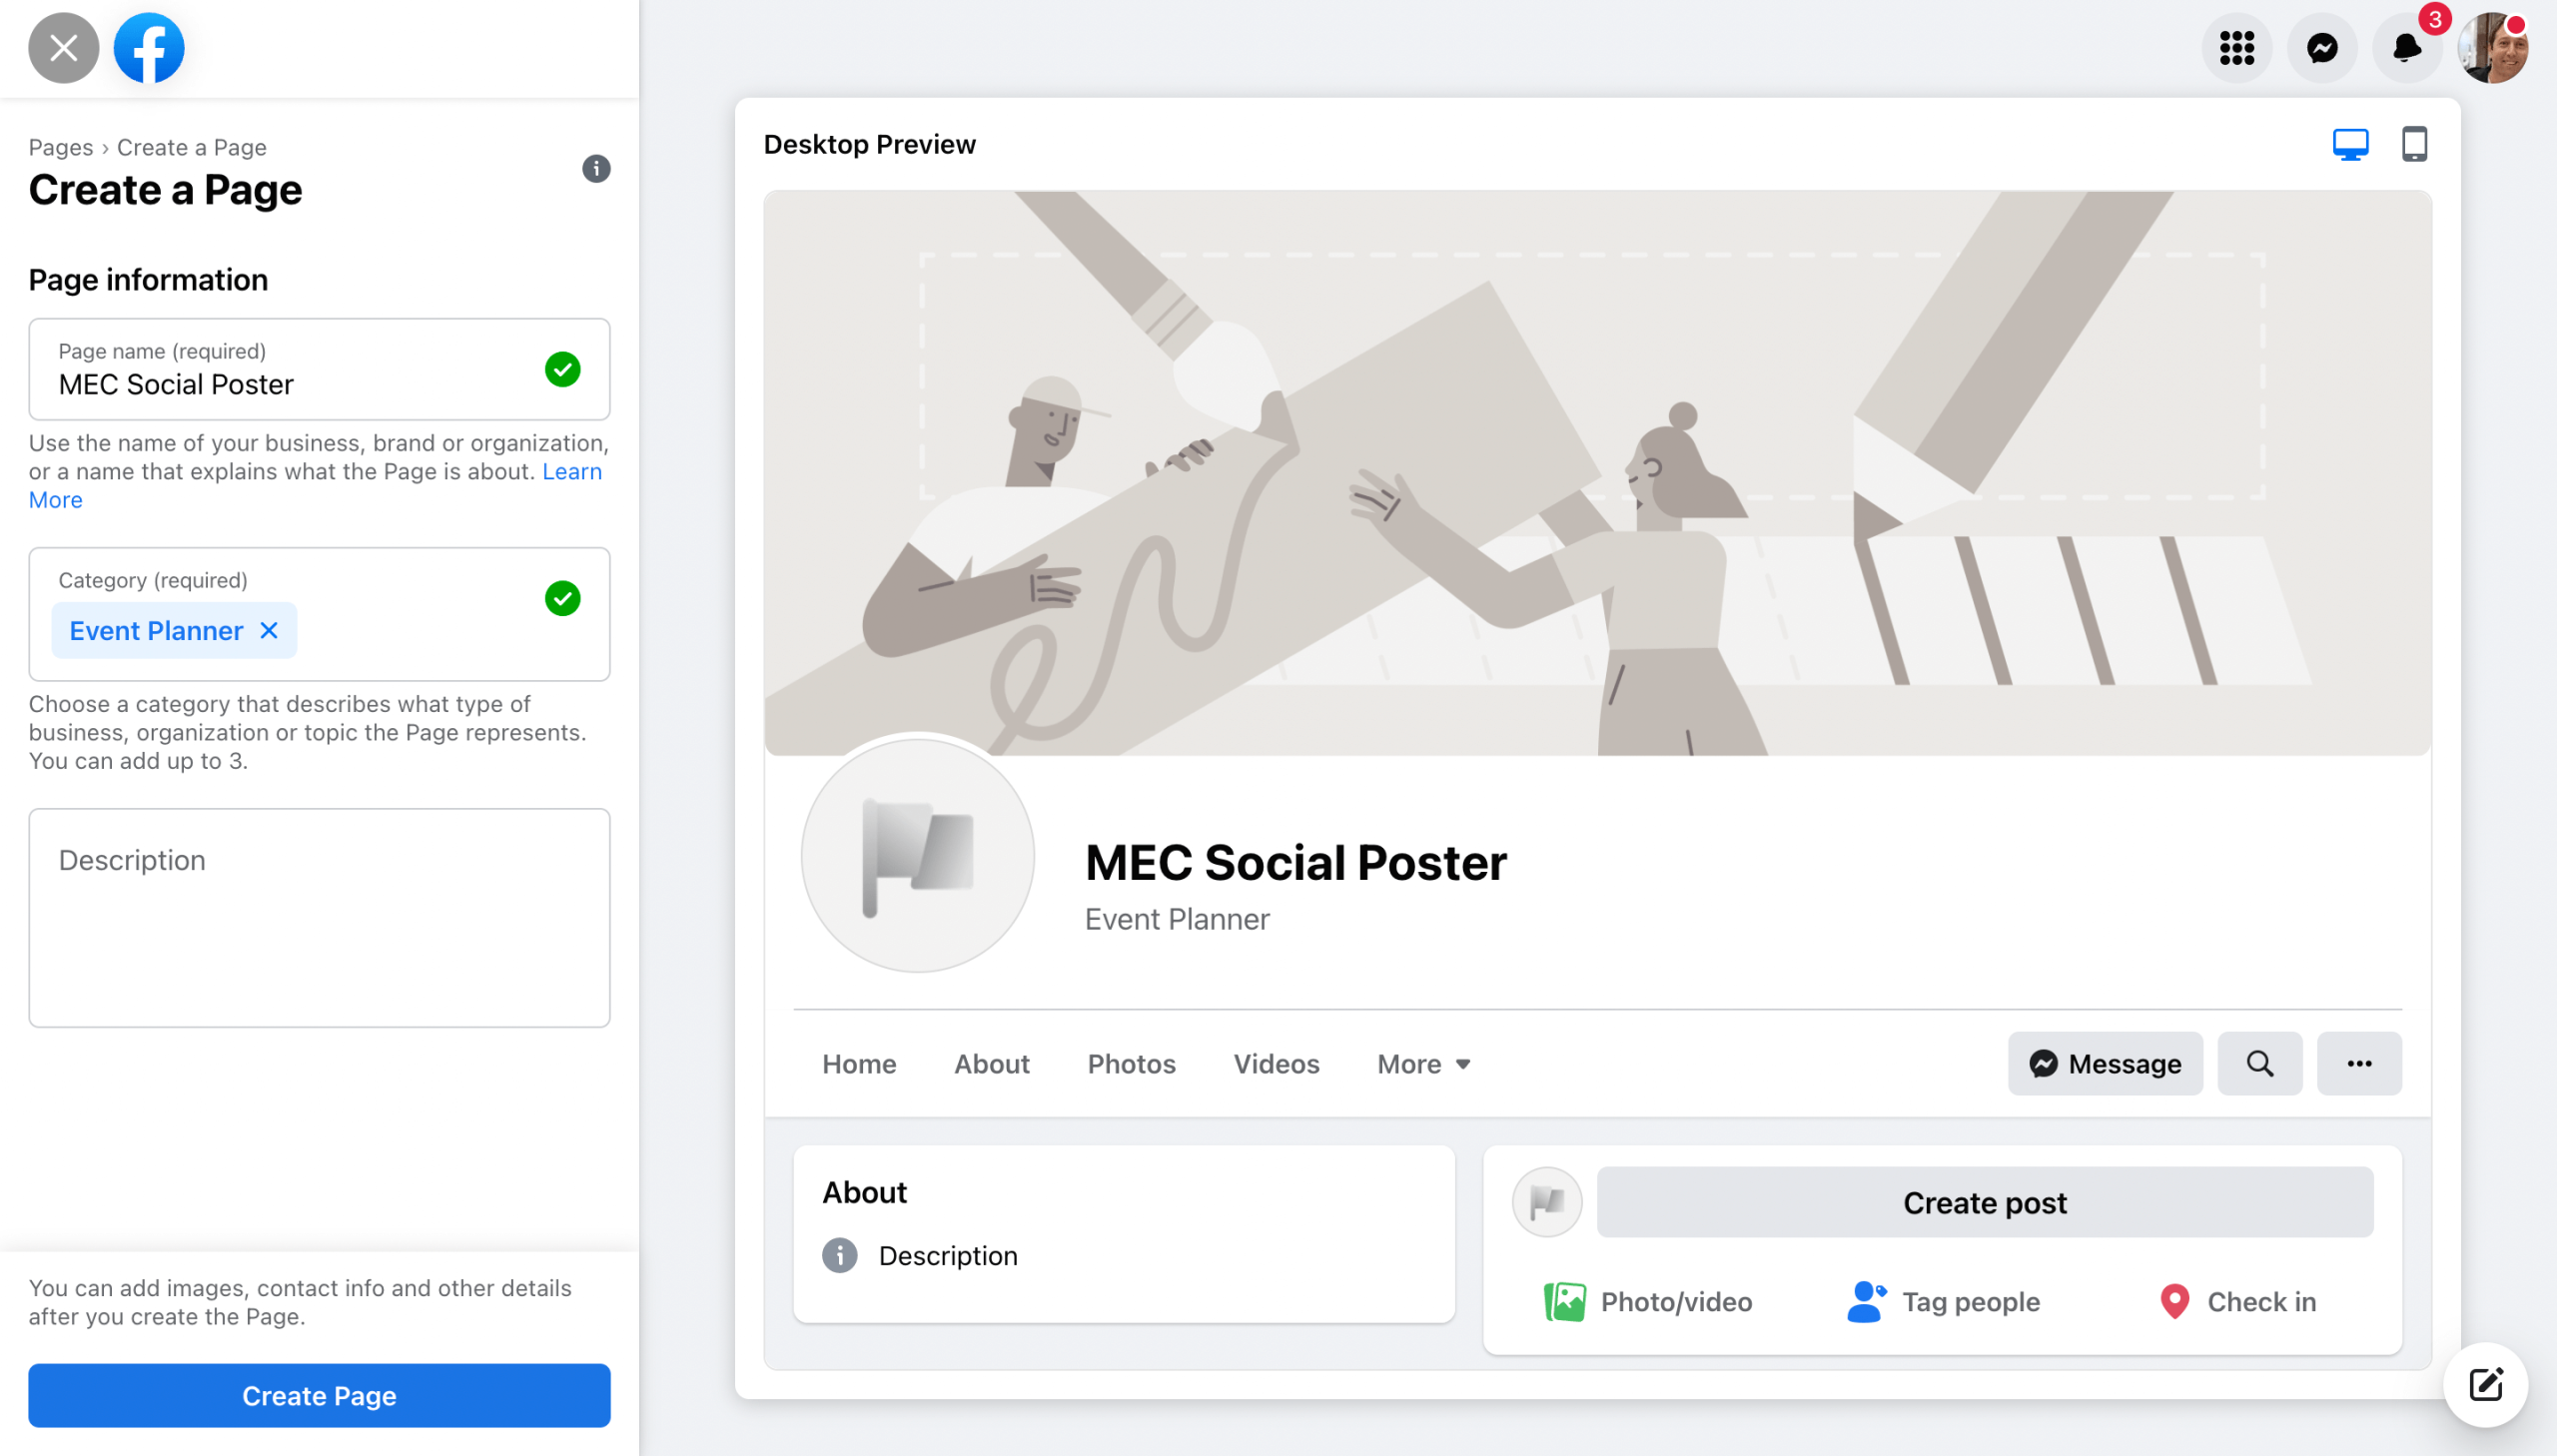Viewport: 2557px width, 1456px height.
Task: Switch to mobile preview mode
Action: tap(2414, 145)
